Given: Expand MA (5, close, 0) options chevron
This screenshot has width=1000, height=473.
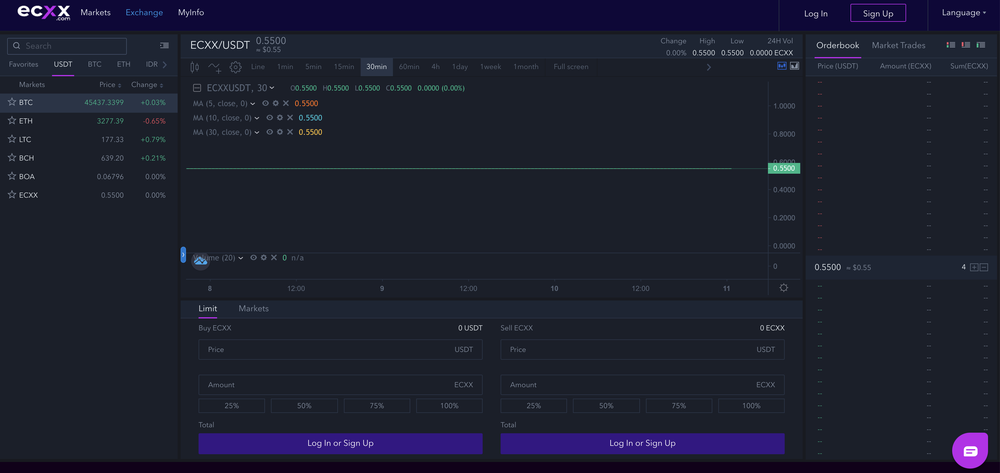Looking at the screenshot, I should coord(253,103).
